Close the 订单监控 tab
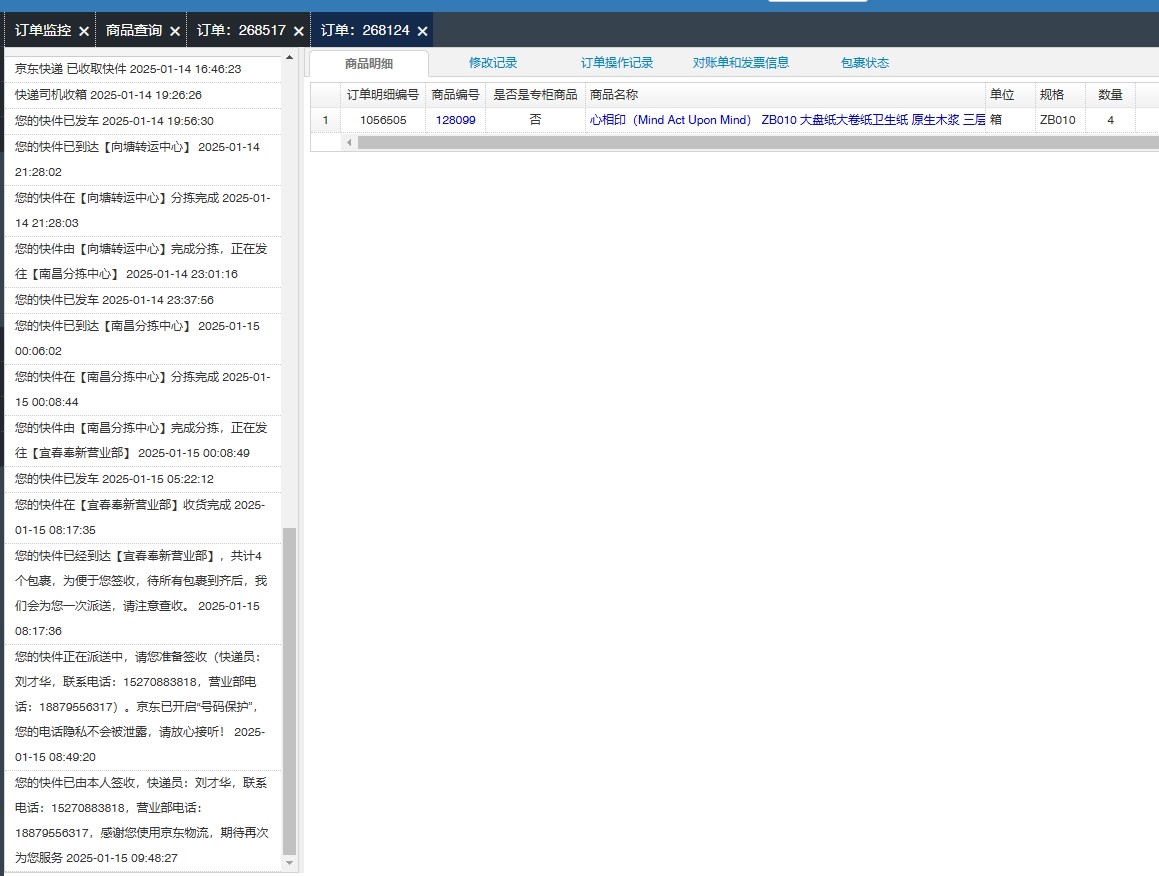This screenshot has width=1159, height=876. pyautogui.click(x=84, y=31)
